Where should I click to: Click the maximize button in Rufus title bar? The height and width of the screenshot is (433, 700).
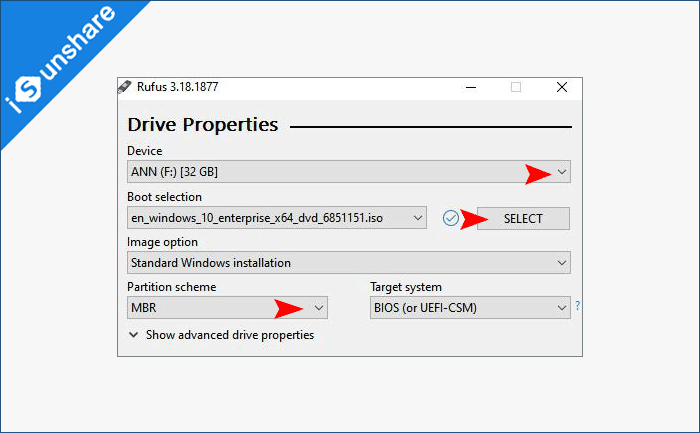516,87
